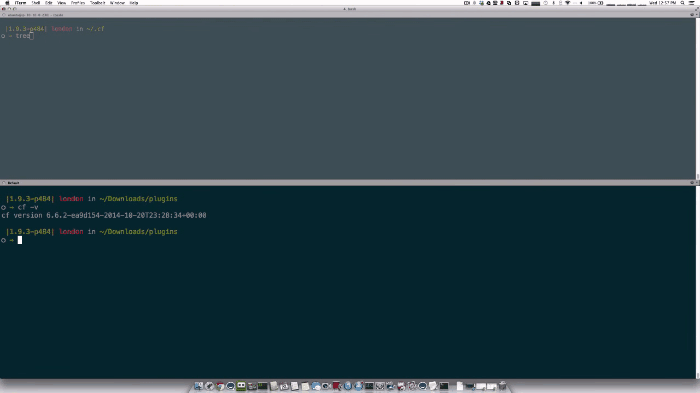Click the Default pane title bar
Viewport: 700px width, 393px height.
[x=348, y=183]
